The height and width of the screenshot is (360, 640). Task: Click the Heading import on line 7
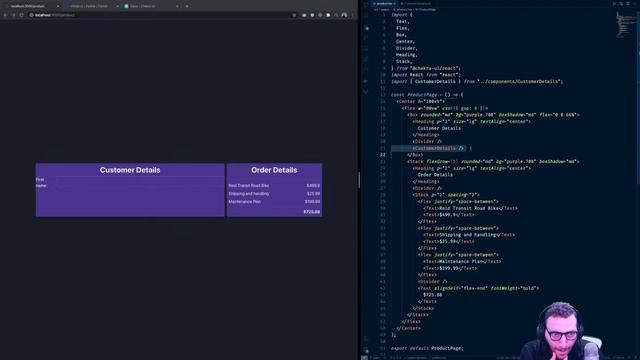pos(406,55)
